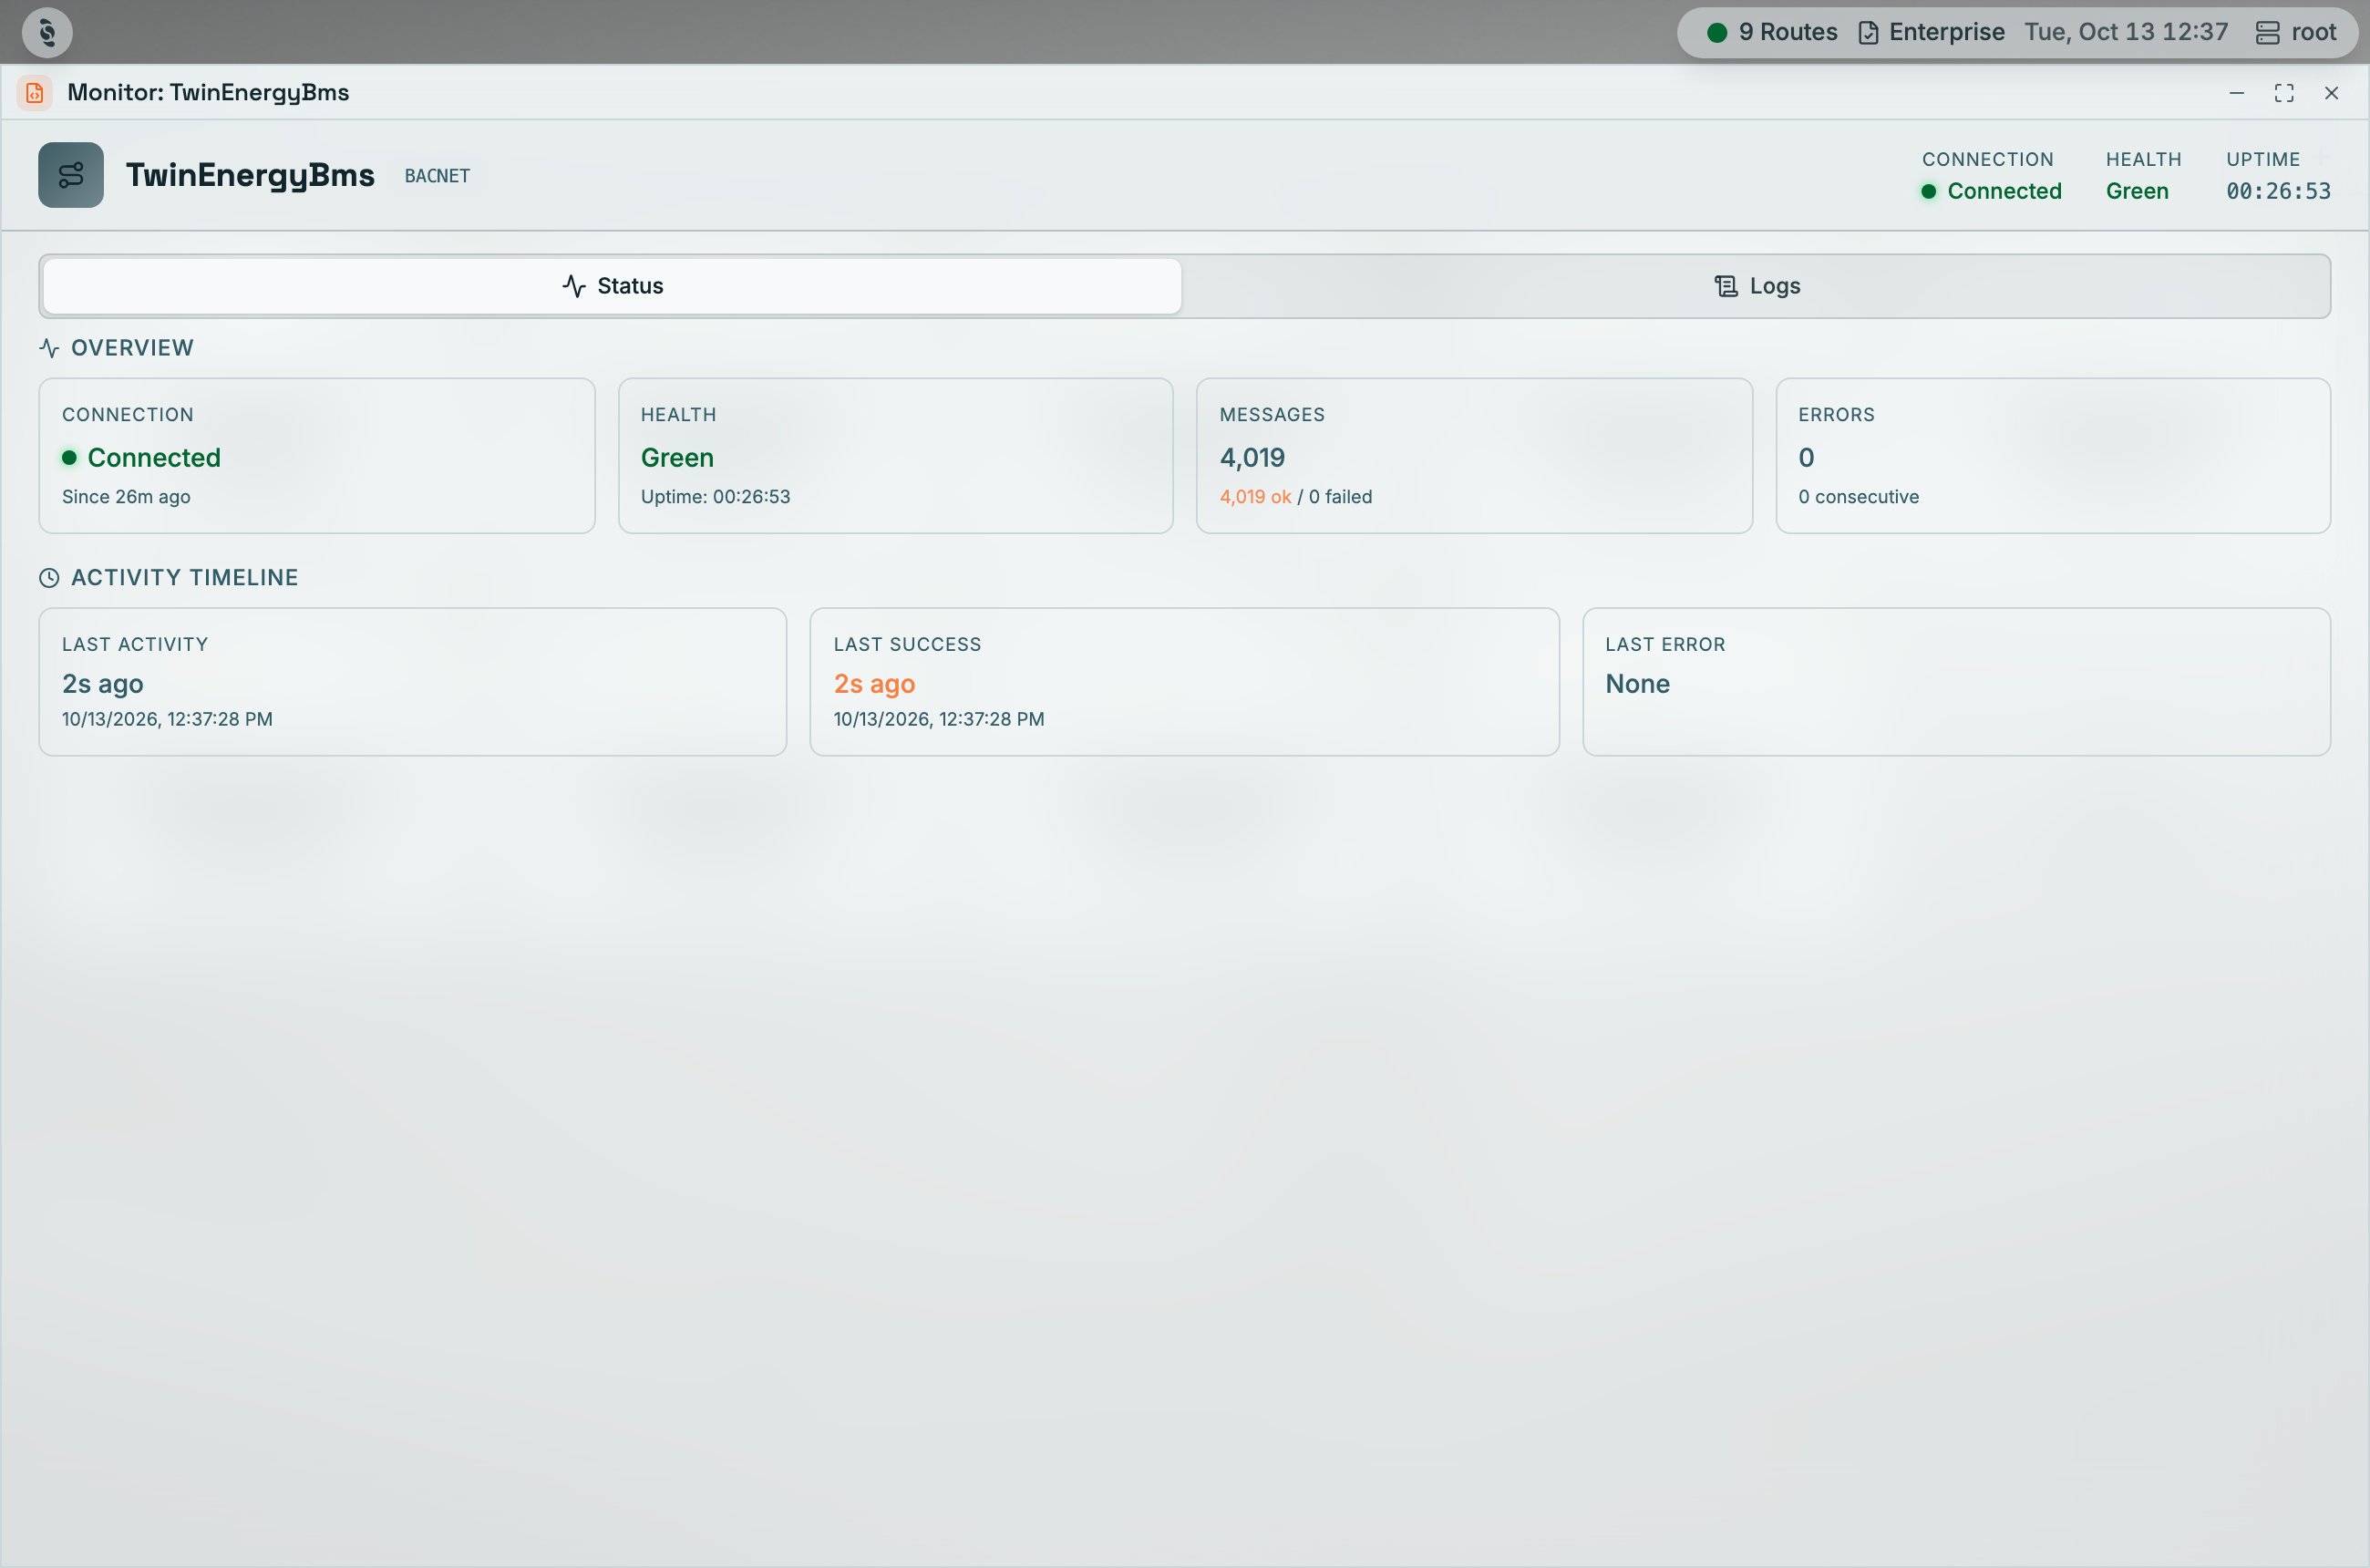Click the TwinEnergyBms heading

pos(250,175)
